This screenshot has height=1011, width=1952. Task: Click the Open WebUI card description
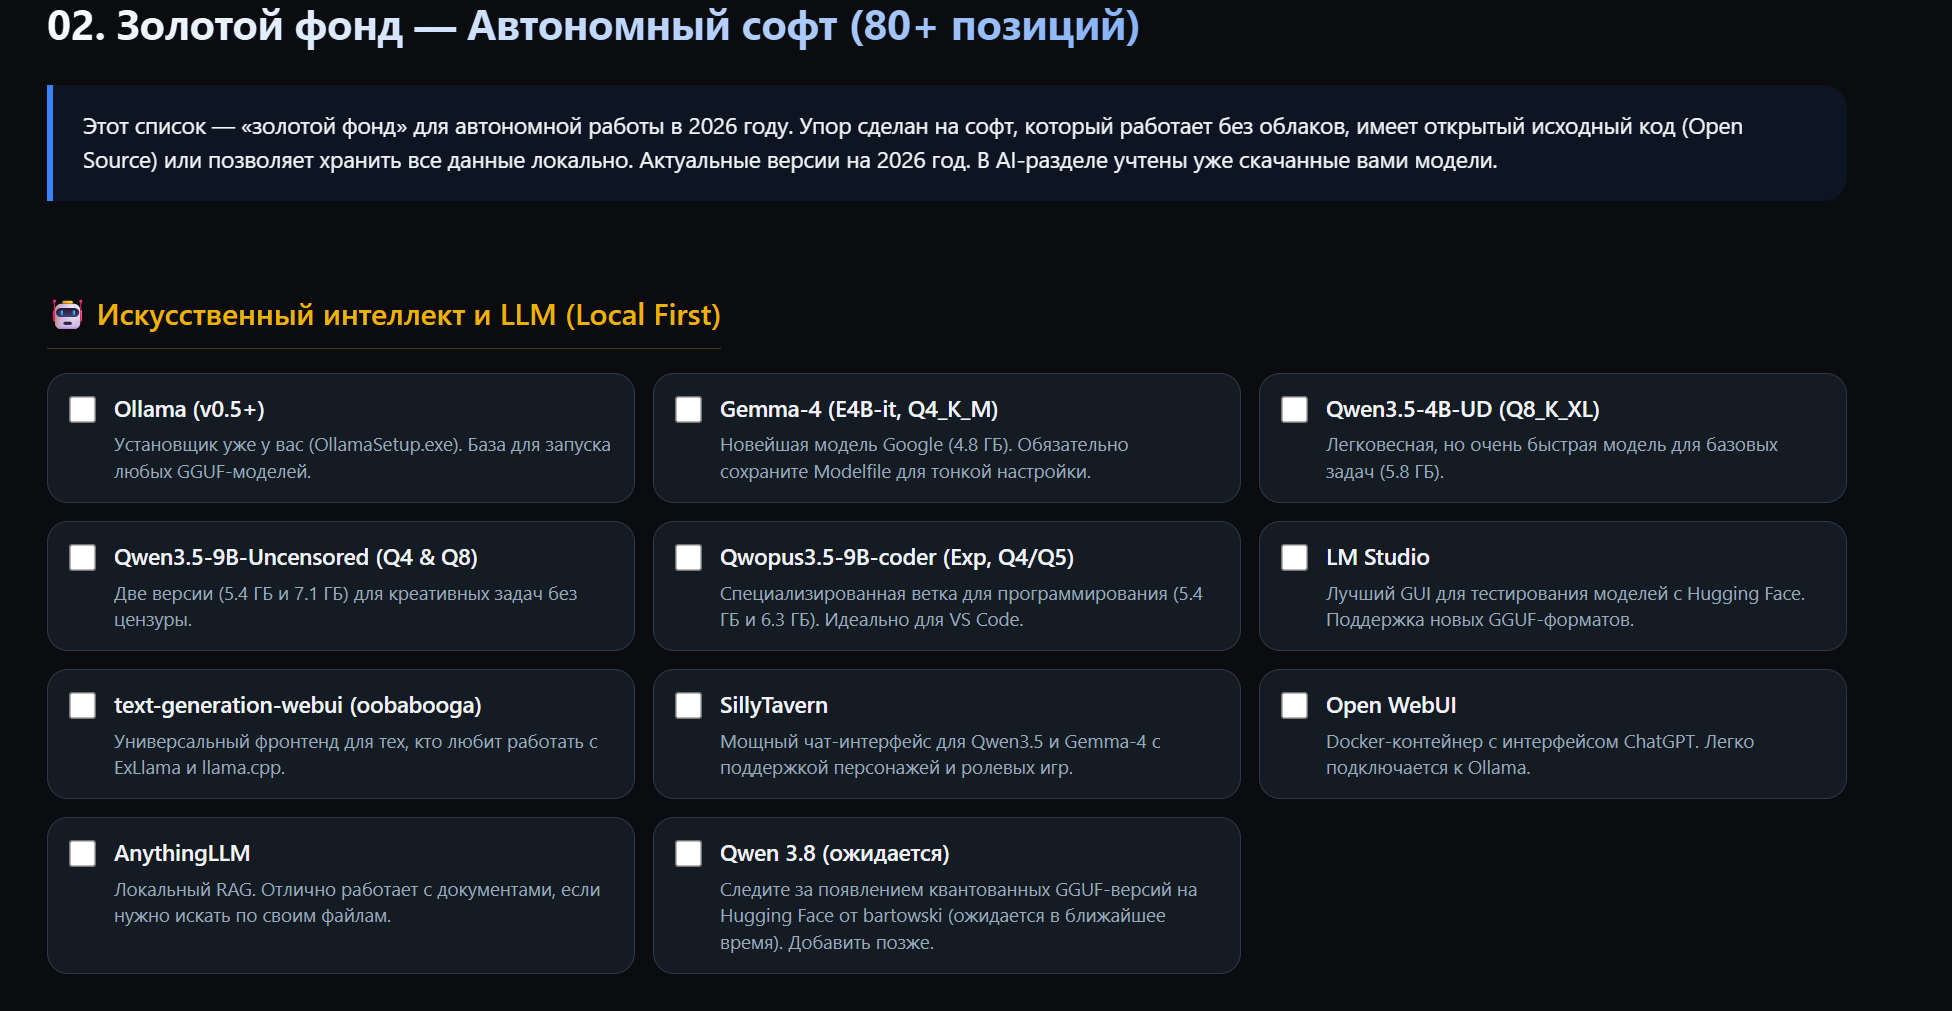(x=1539, y=754)
